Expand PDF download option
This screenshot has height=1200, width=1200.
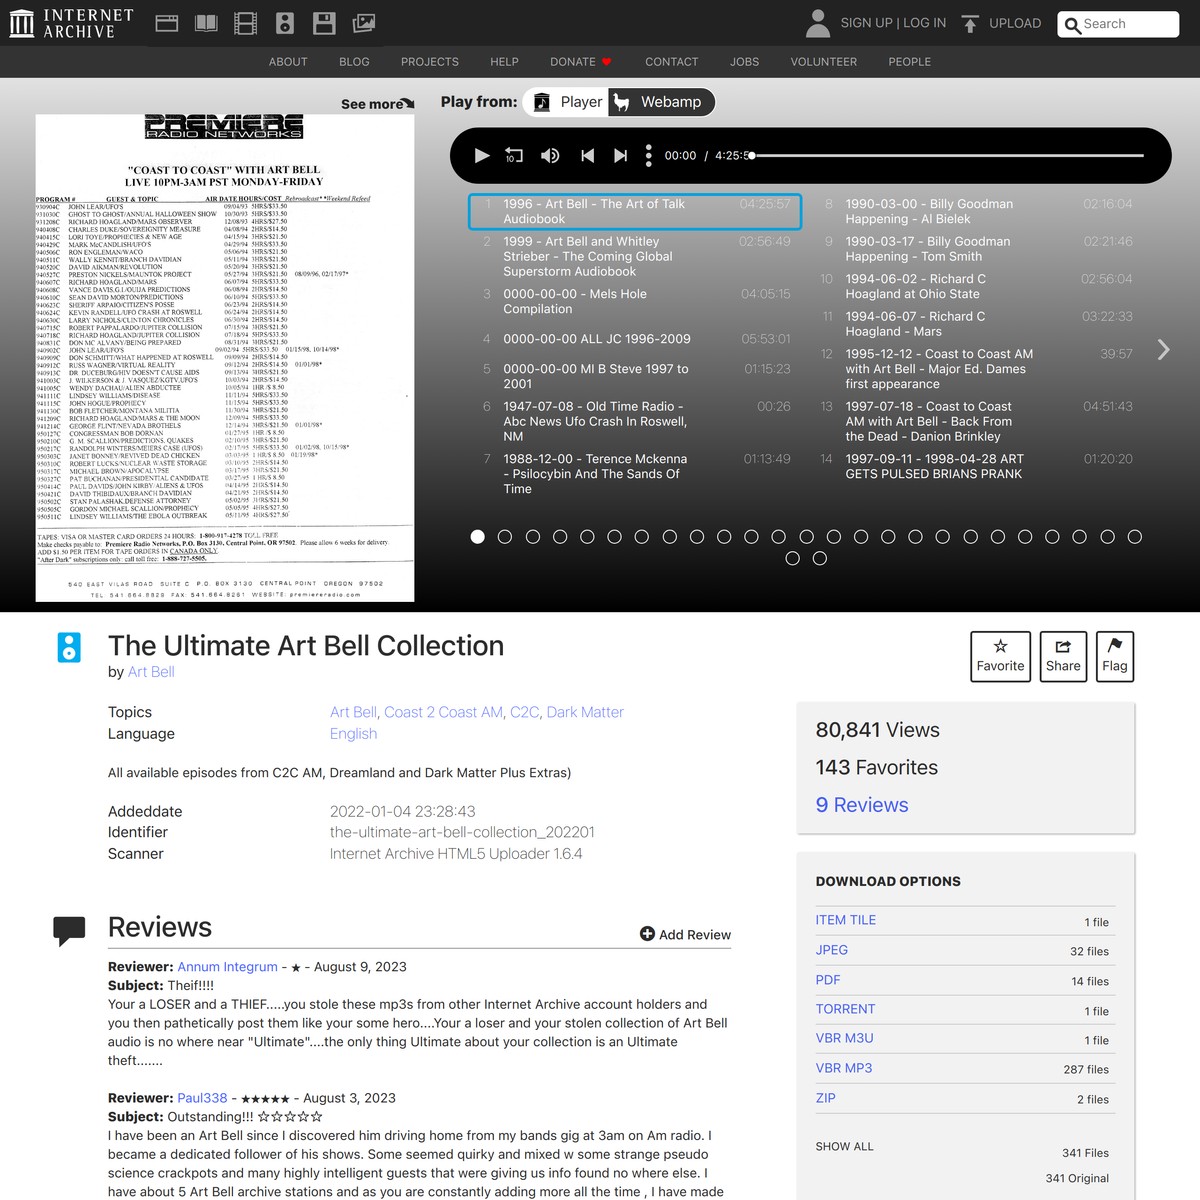tap(828, 980)
